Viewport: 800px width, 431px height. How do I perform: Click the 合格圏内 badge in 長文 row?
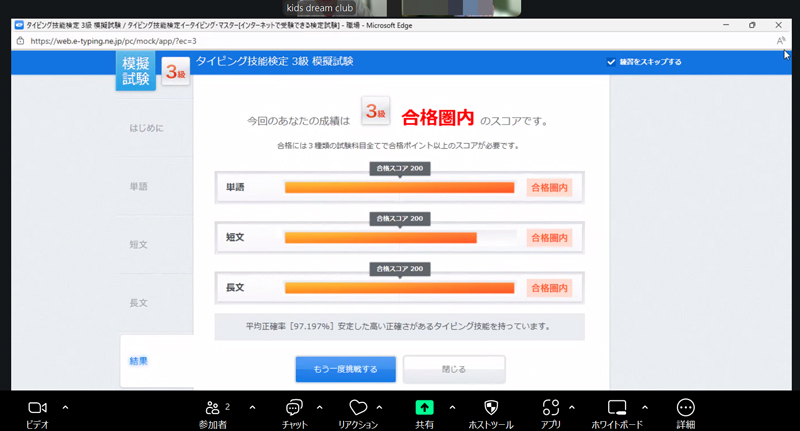pyautogui.click(x=549, y=288)
